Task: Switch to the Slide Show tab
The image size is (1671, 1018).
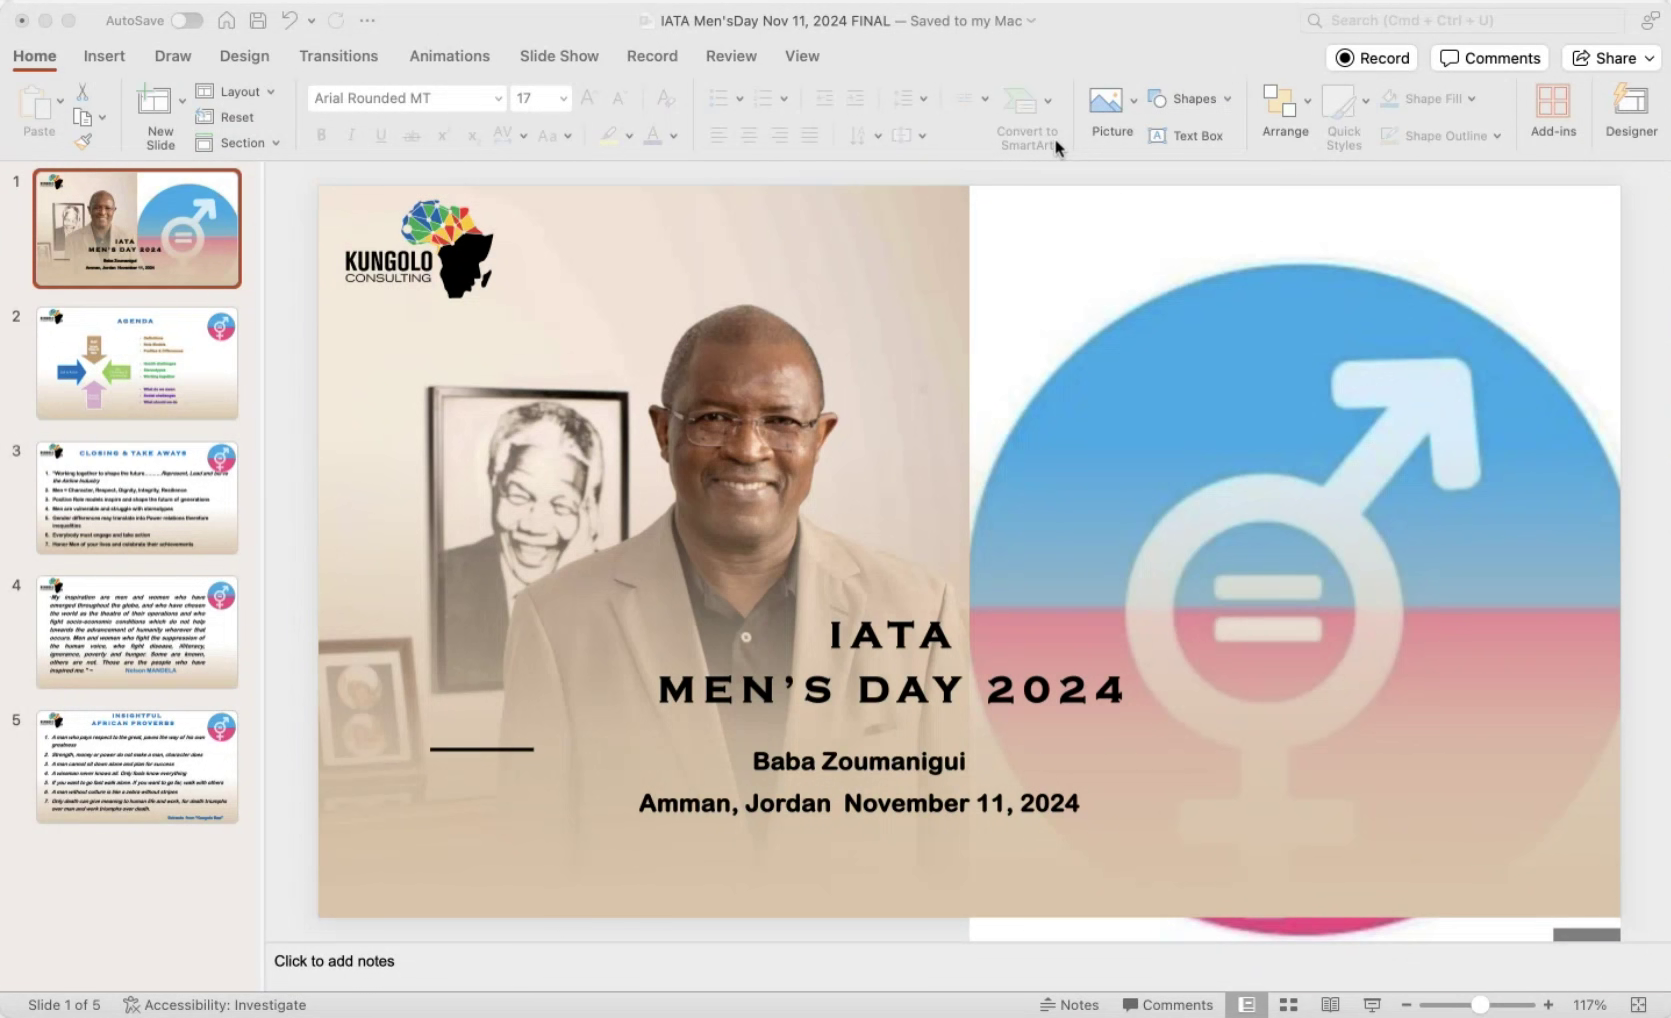Action: click(x=559, y=56)
